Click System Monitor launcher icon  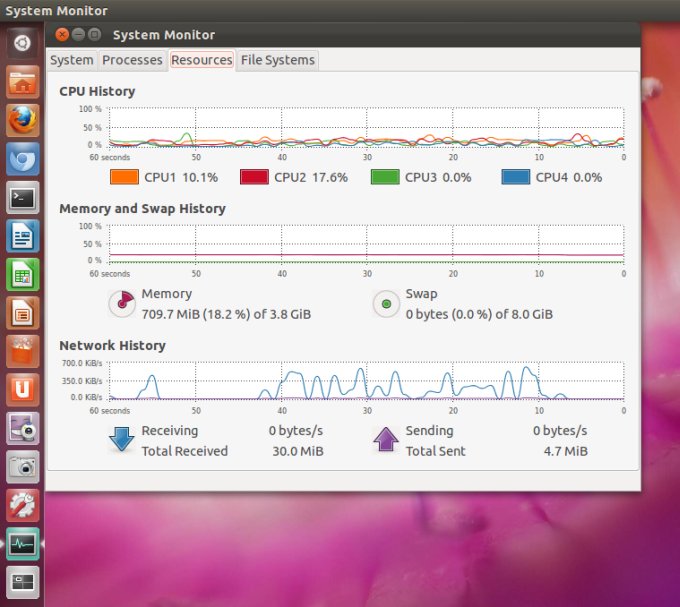click(x=23, y=544)
